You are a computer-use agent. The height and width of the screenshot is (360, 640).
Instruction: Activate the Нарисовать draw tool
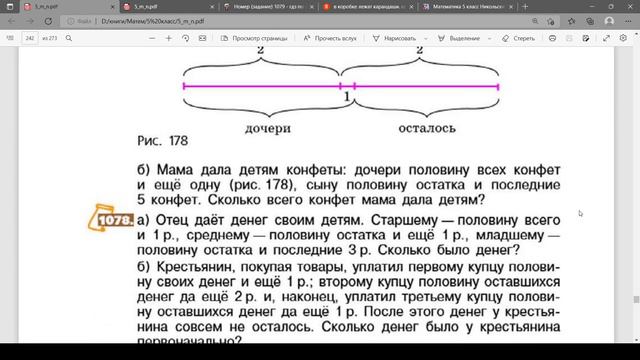point(395,38)
